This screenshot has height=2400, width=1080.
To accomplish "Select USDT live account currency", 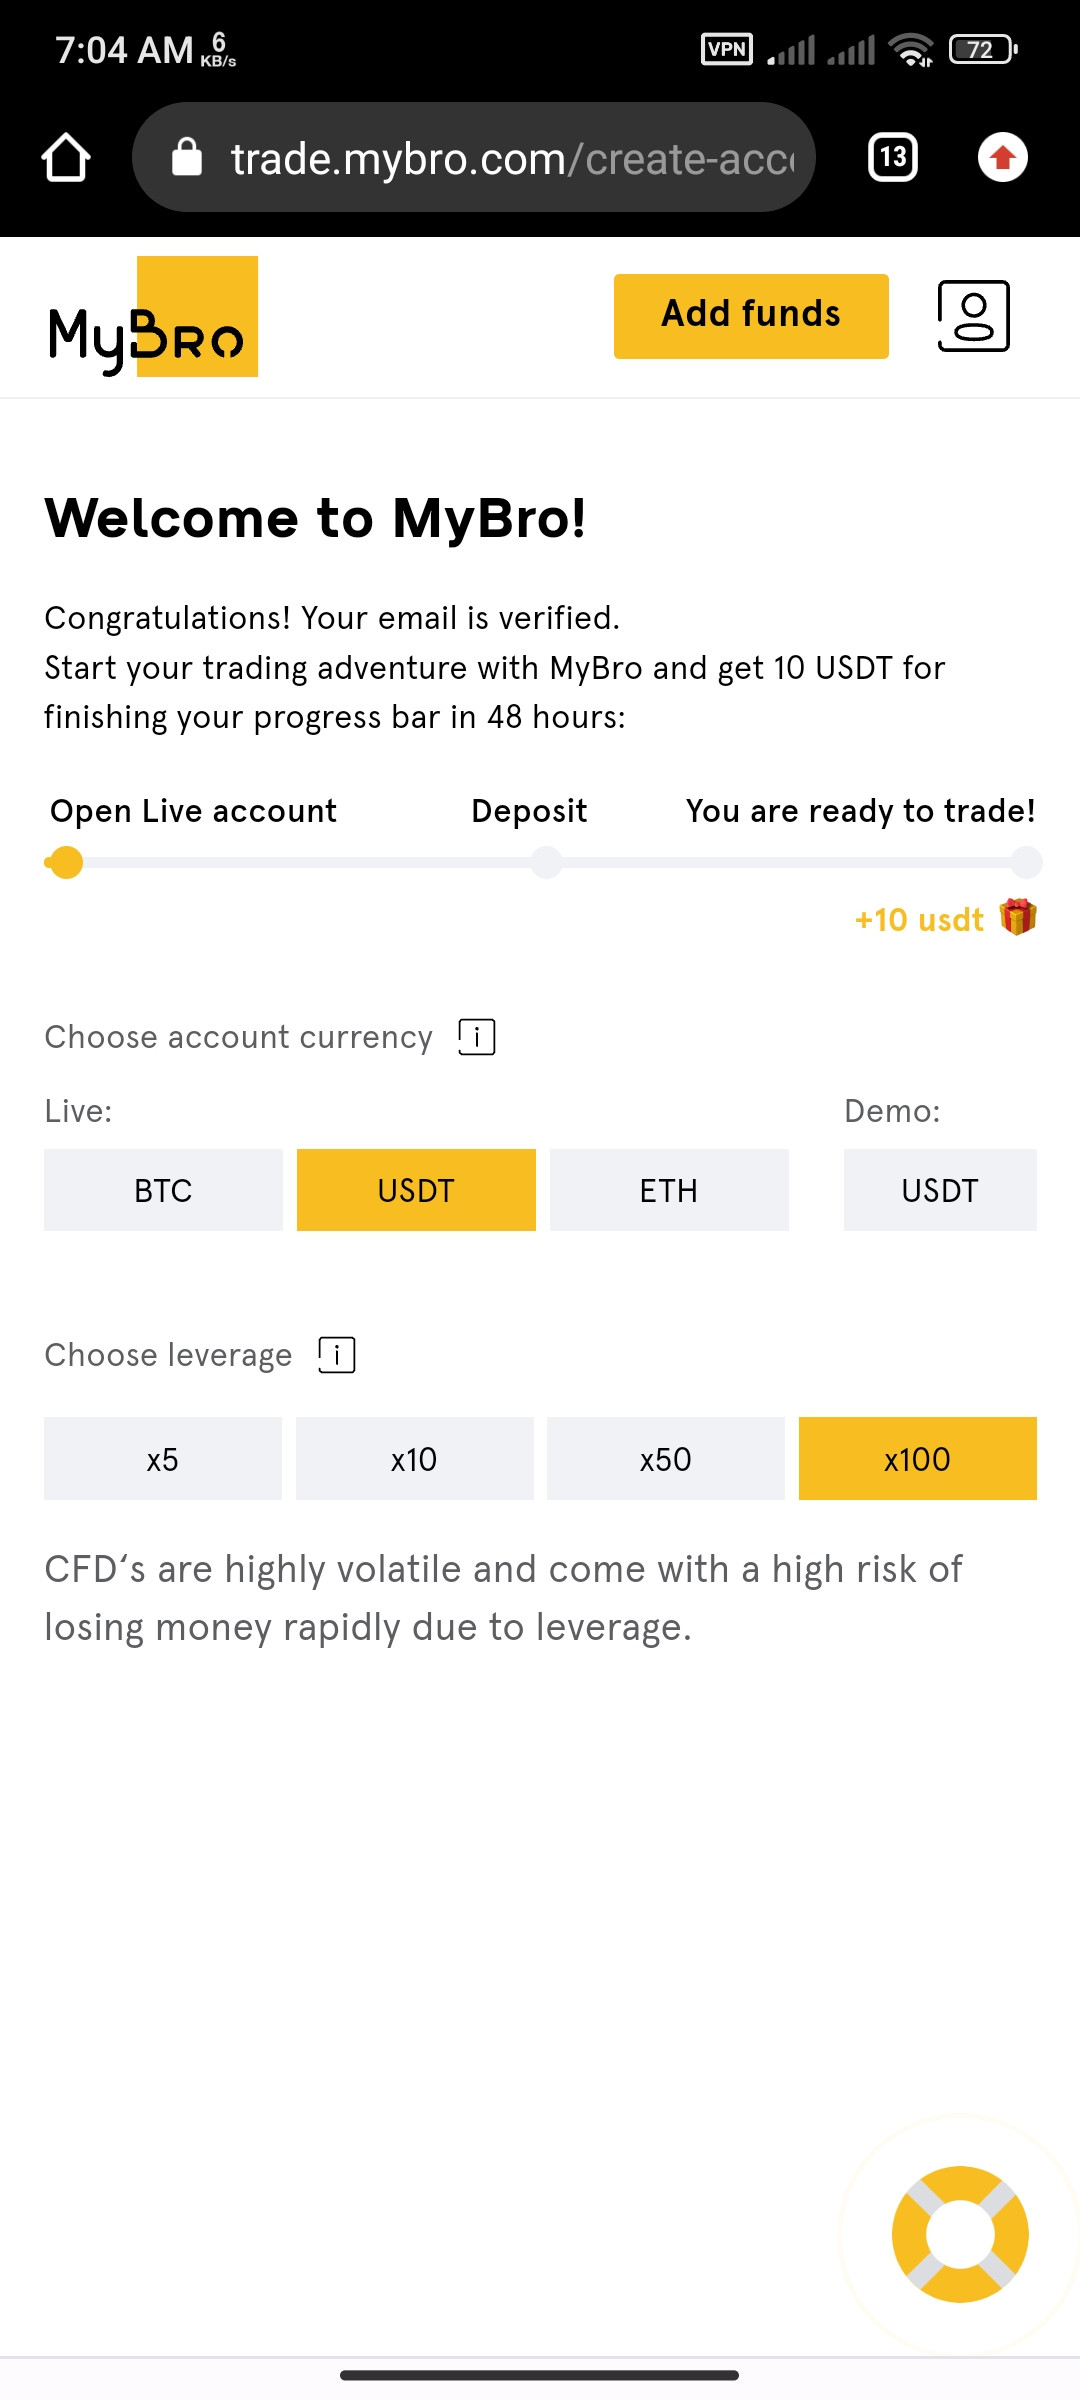I will (416, 1190).
